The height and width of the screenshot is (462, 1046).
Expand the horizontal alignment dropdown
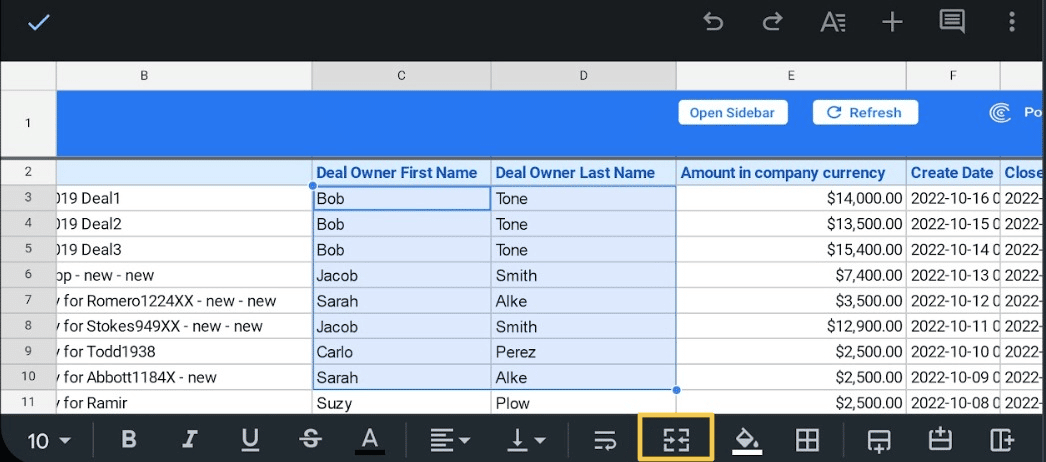click(x=450, y=440)
